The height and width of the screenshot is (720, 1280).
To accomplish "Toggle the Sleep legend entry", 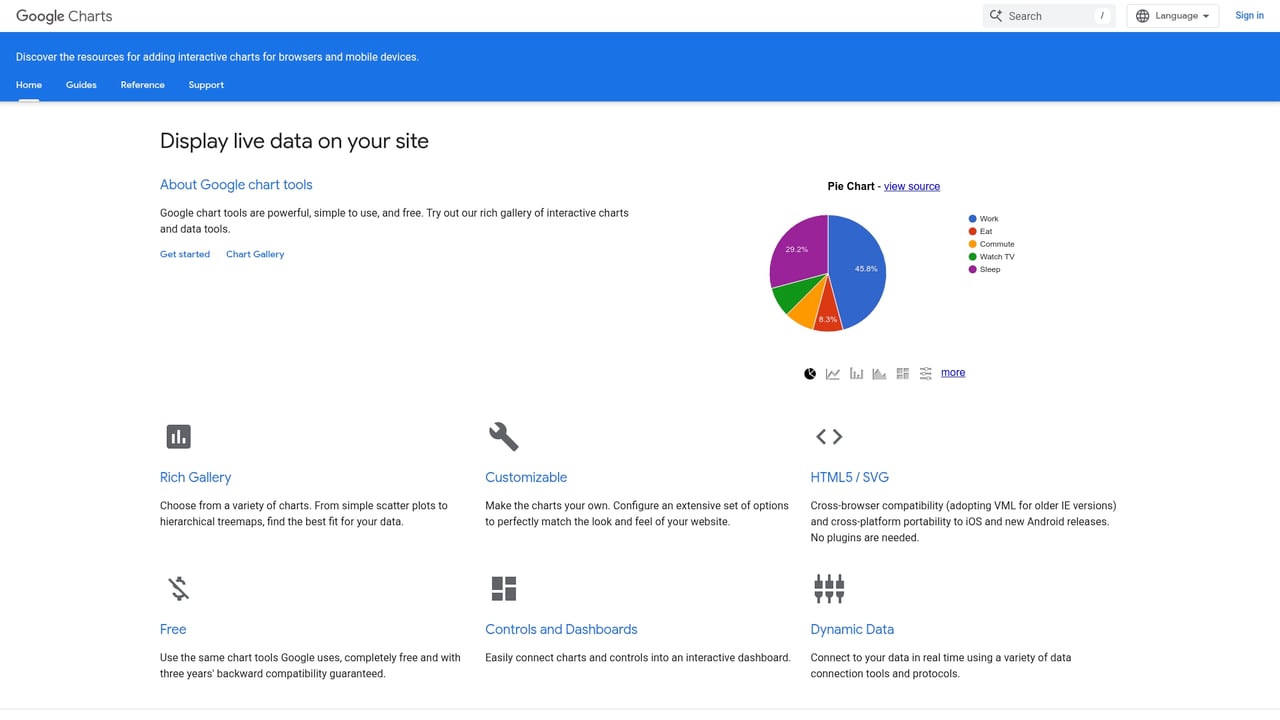I will [x=988, y=269].
